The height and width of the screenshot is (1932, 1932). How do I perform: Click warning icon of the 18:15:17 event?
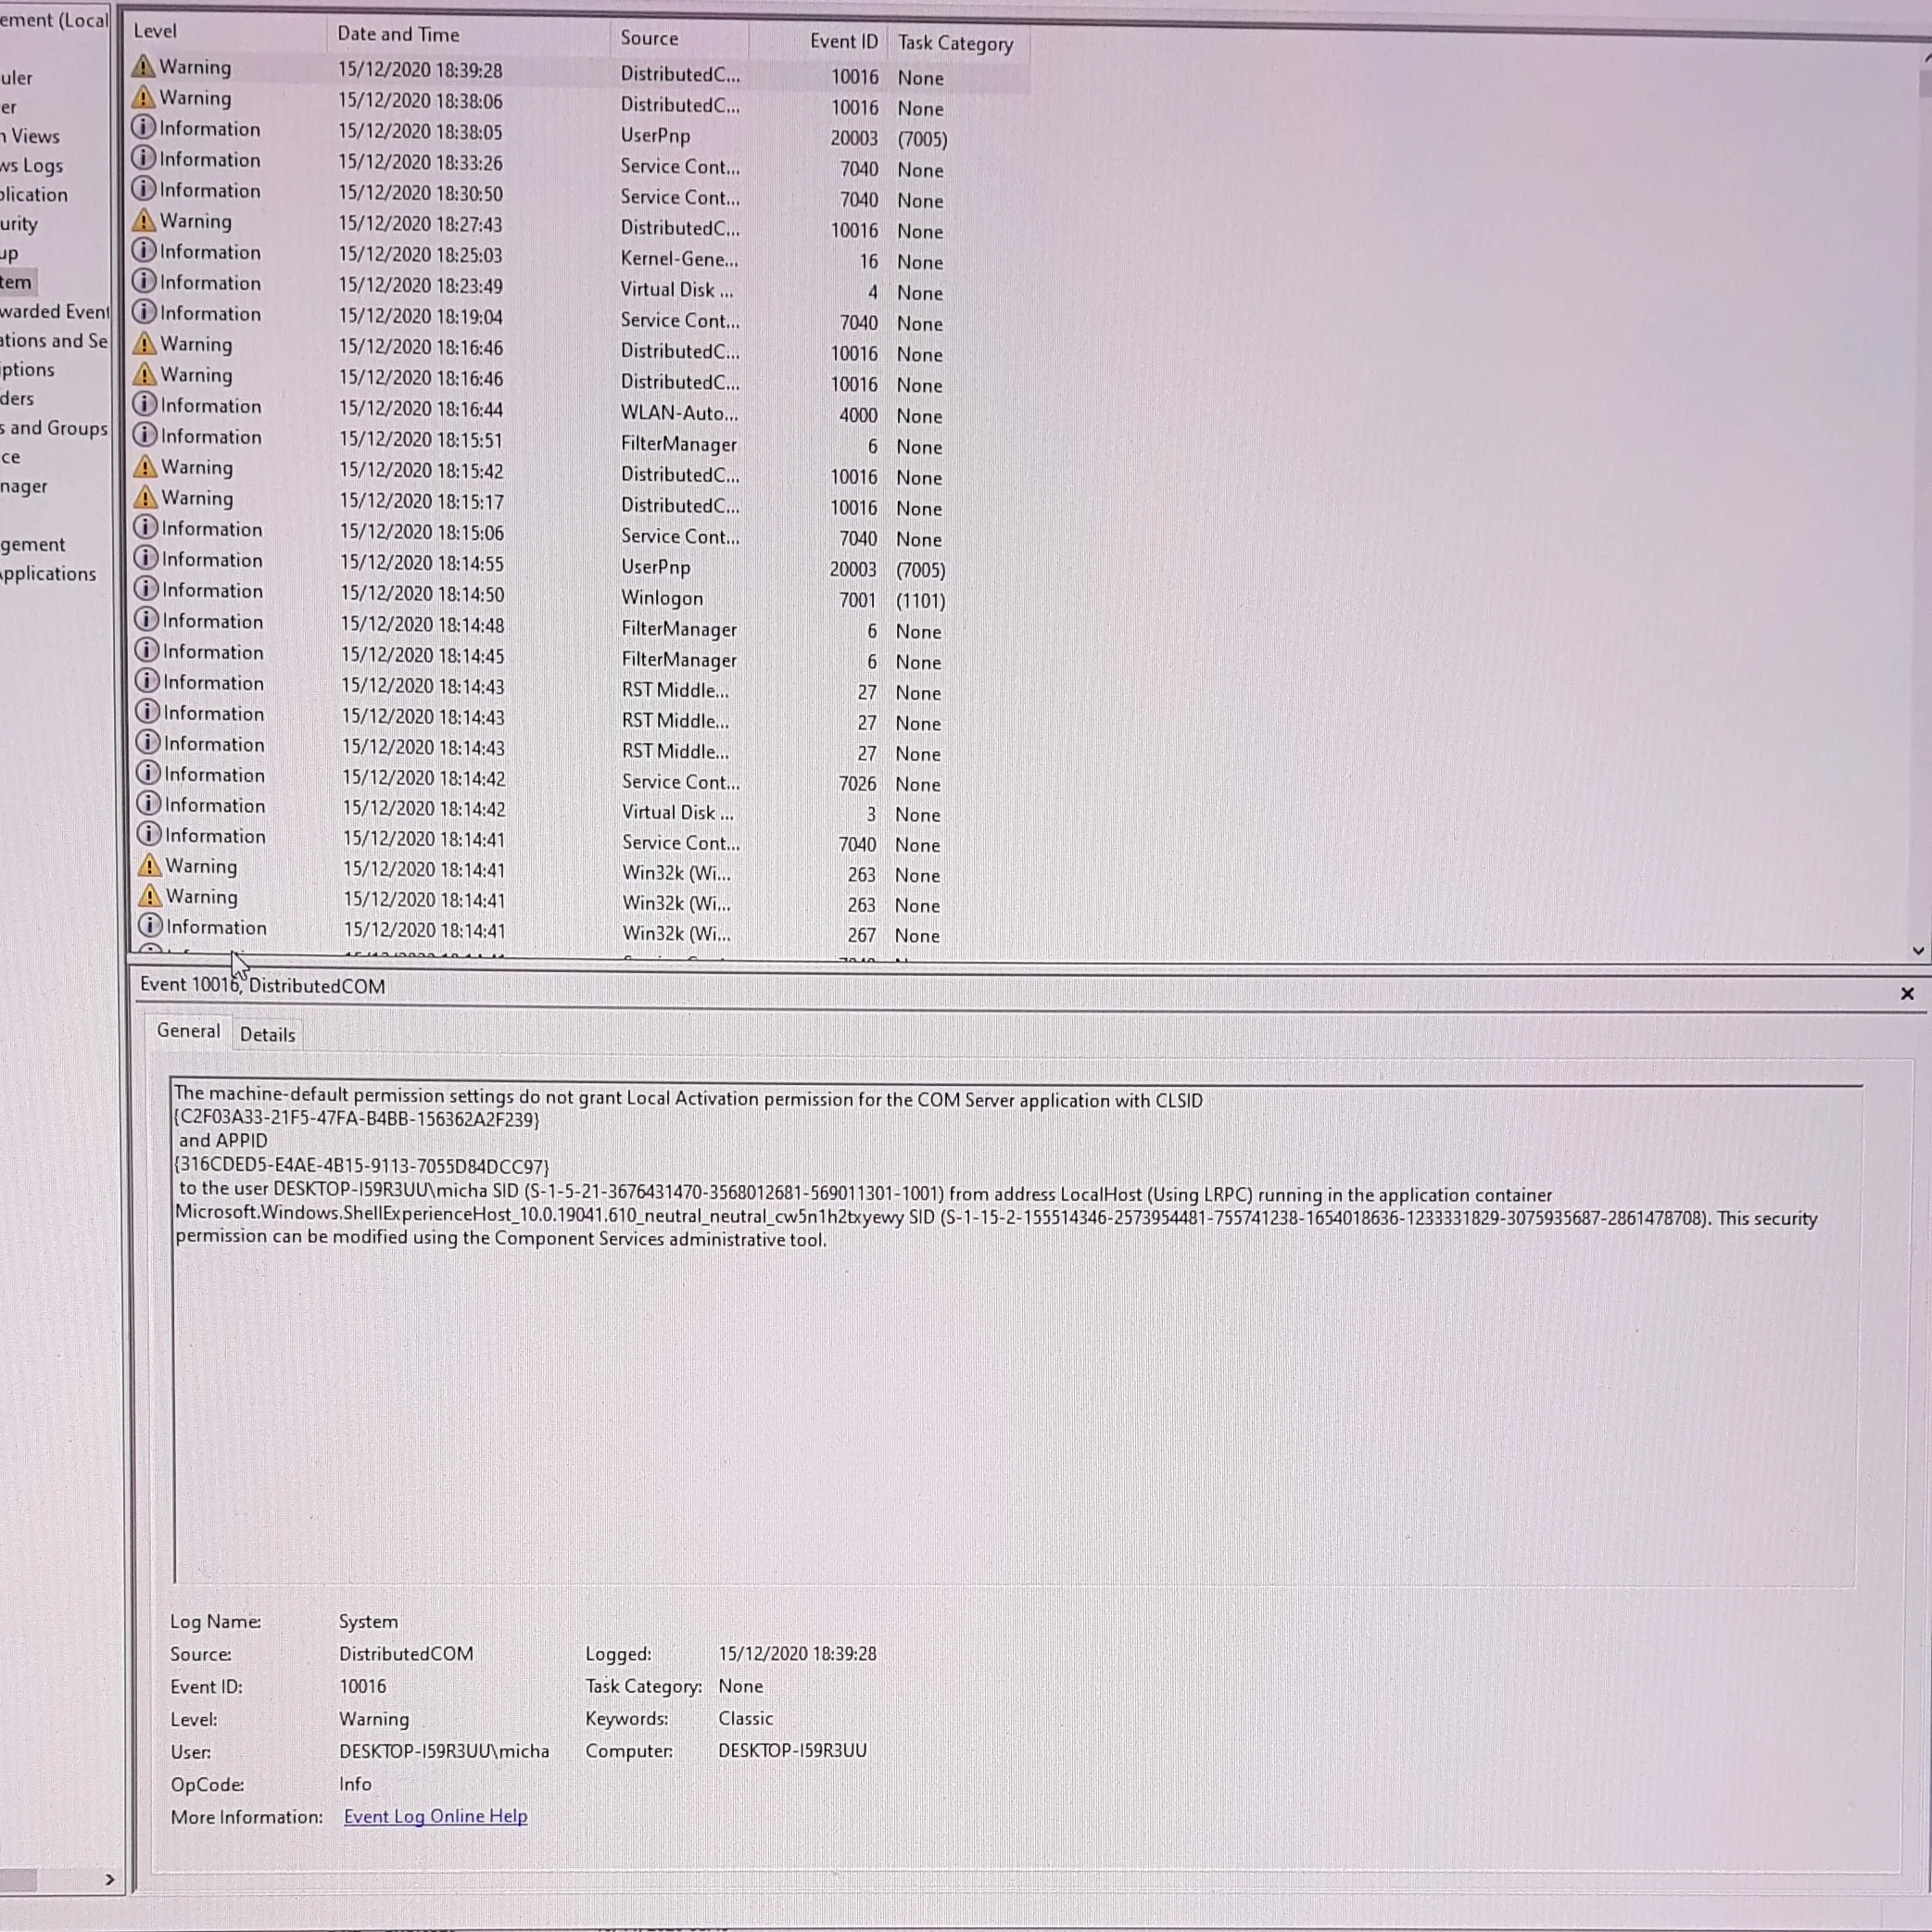(146, 496)
